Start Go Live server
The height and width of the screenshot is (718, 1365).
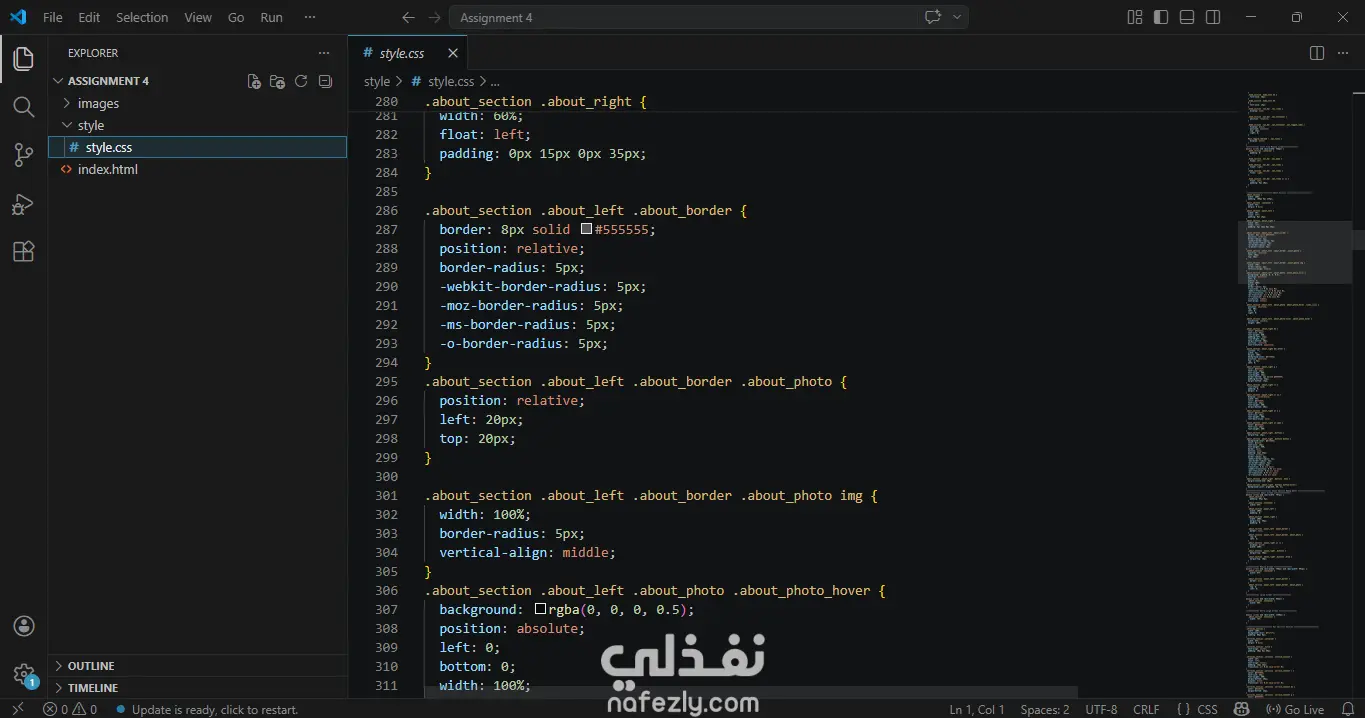pyautogui.click(x=1294, y=709)
